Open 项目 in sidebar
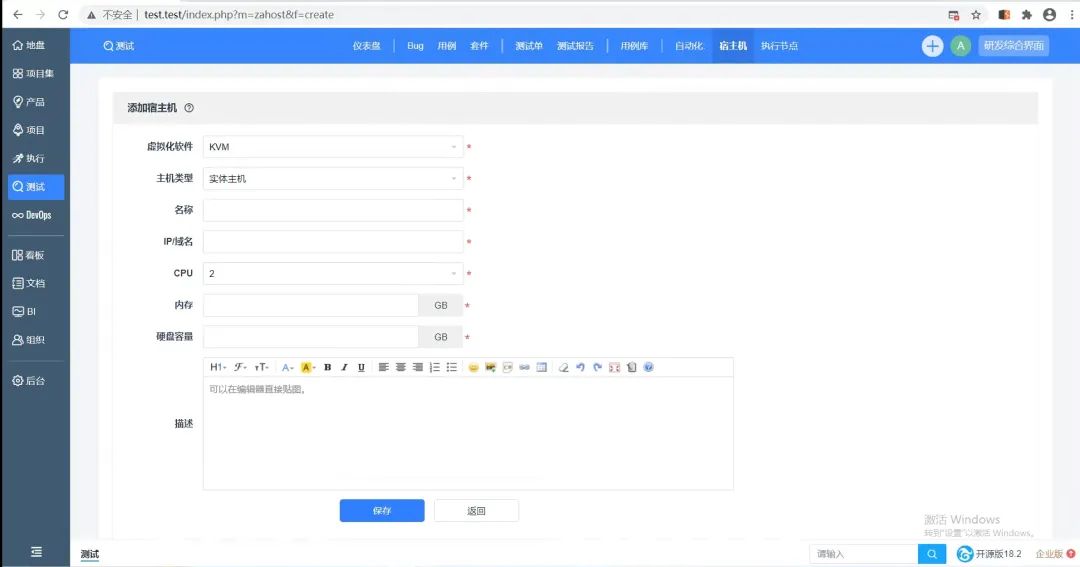The height and width of the screenshot is (567, 1080). (29, 130)
